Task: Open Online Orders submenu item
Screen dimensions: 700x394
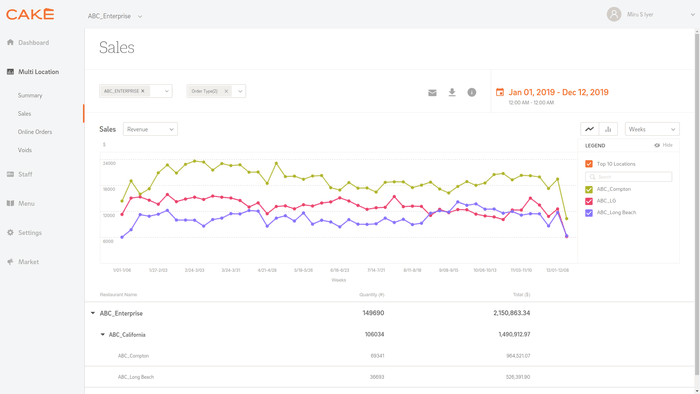Action: click(35, 132)
